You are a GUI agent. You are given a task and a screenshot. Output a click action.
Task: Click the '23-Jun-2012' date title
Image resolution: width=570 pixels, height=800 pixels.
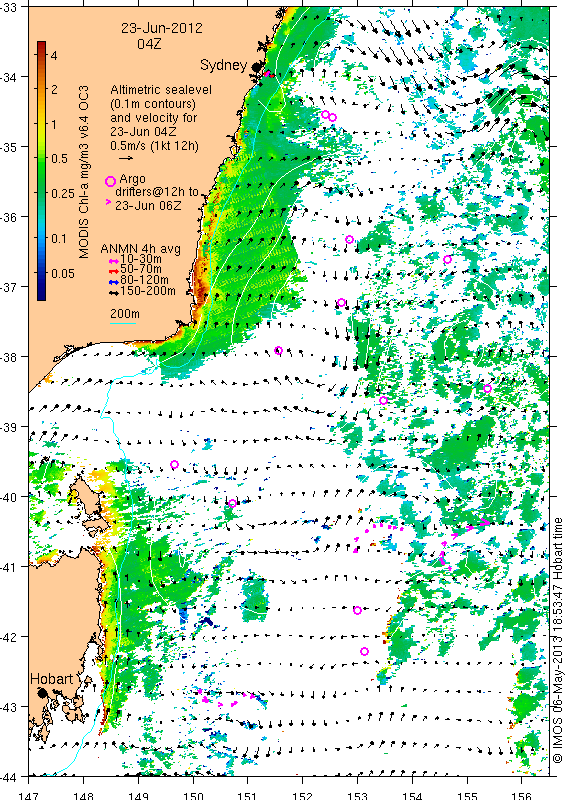tap(162, 28)
